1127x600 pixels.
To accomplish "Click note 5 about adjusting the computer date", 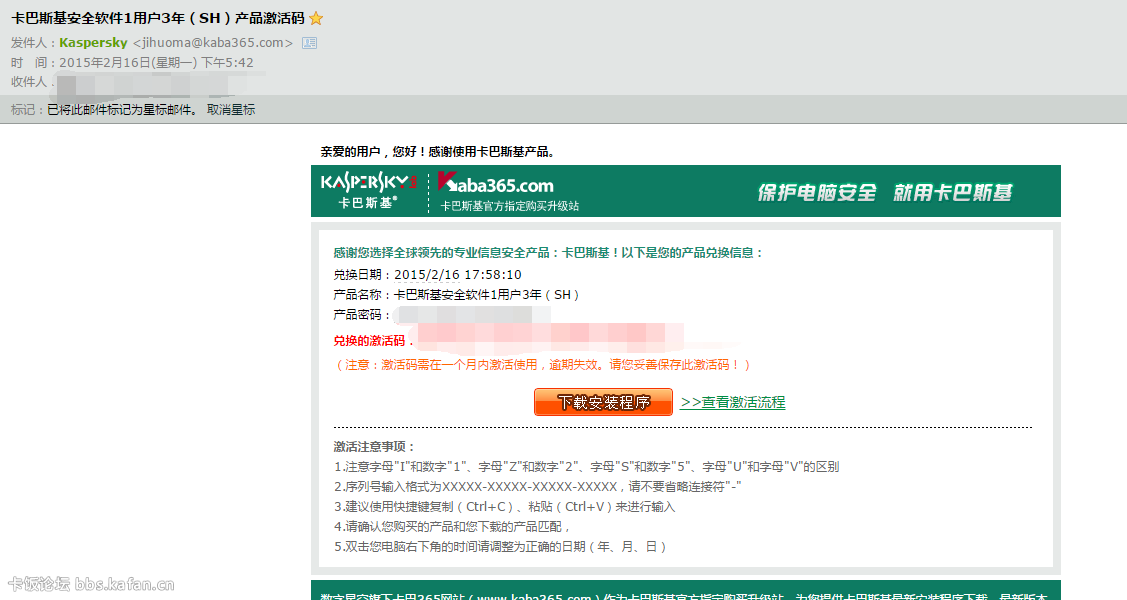I will point(501,547).
